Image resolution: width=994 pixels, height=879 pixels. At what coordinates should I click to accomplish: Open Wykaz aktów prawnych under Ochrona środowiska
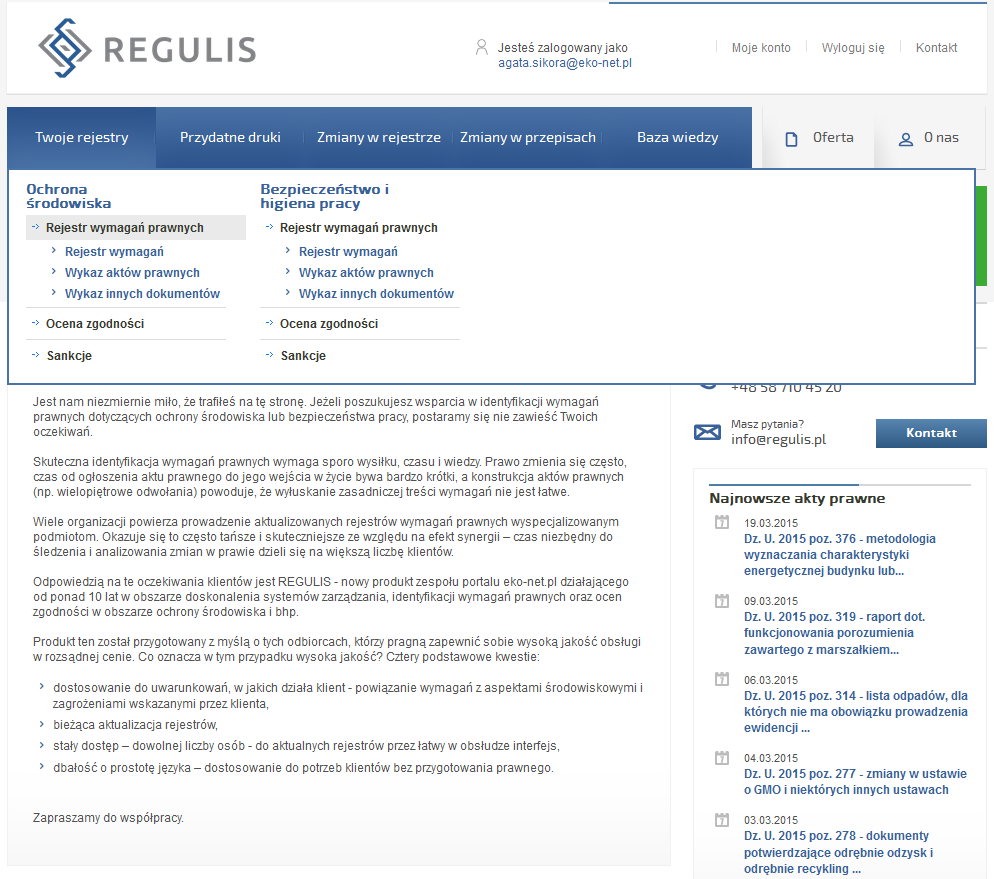tap(132, 273)
